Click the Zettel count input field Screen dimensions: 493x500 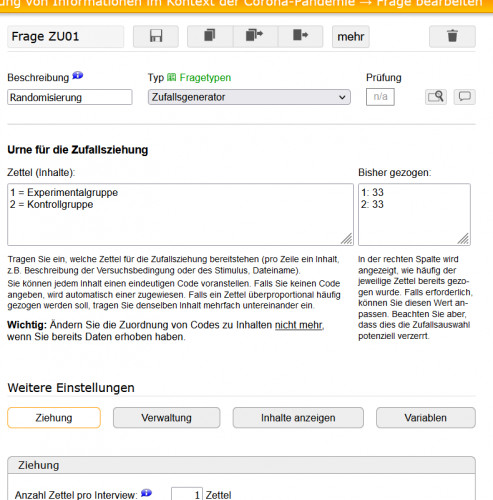(x=187, y=494)
